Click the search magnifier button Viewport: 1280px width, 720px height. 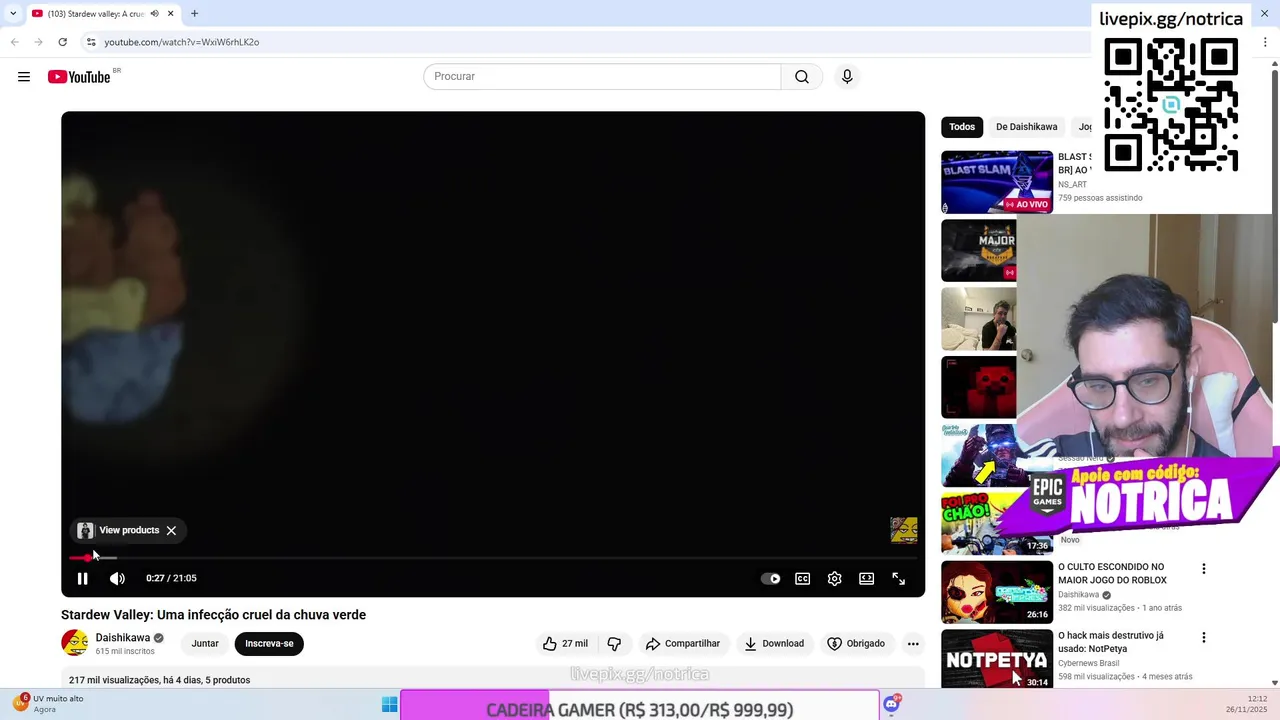point(802,77)
